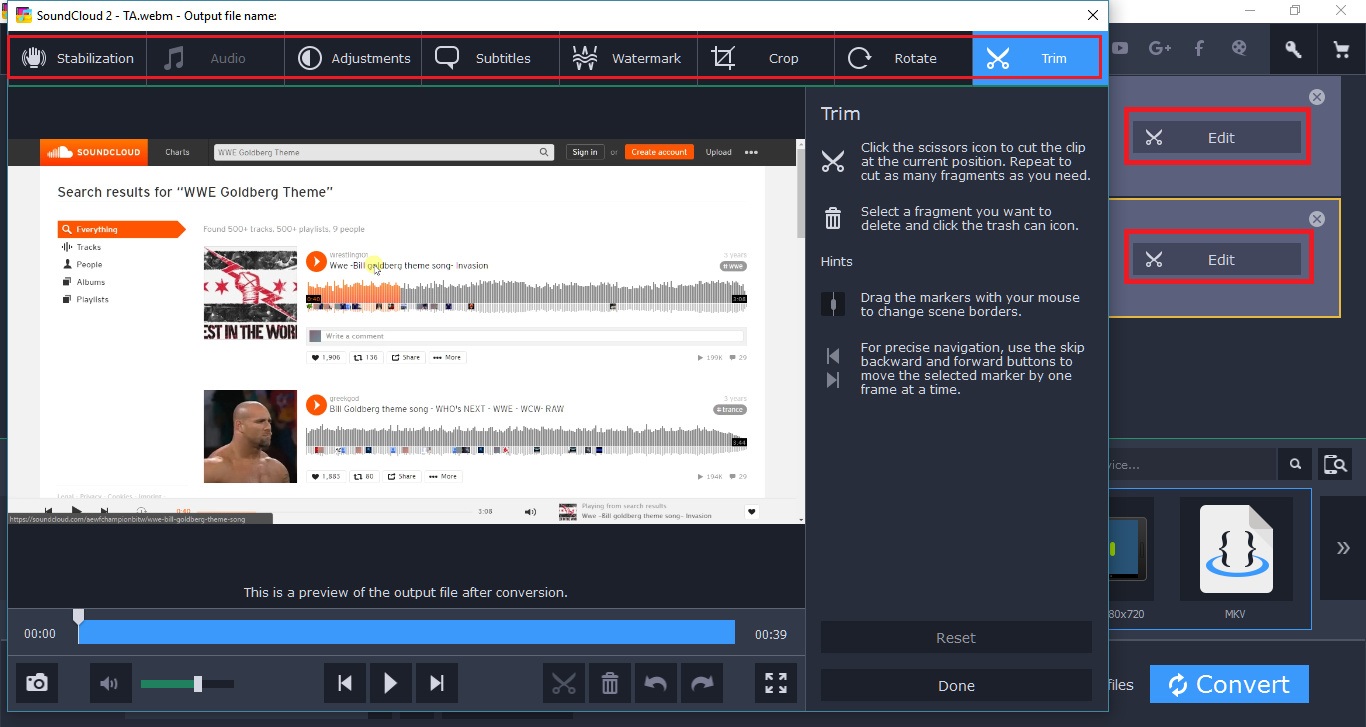Click the timeline position marker
Image resolution: width=1366 pixels, height=727 pixels.
tap(78, 617)
